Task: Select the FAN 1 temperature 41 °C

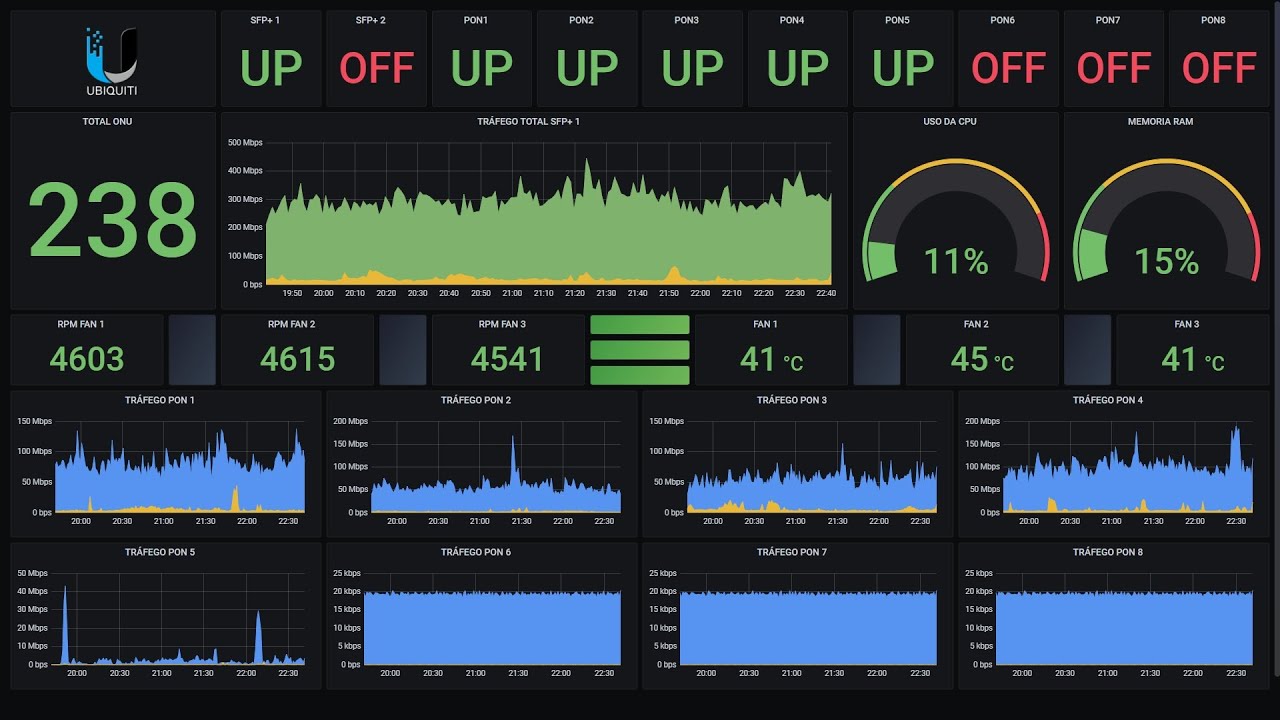Action: [772, 360]
